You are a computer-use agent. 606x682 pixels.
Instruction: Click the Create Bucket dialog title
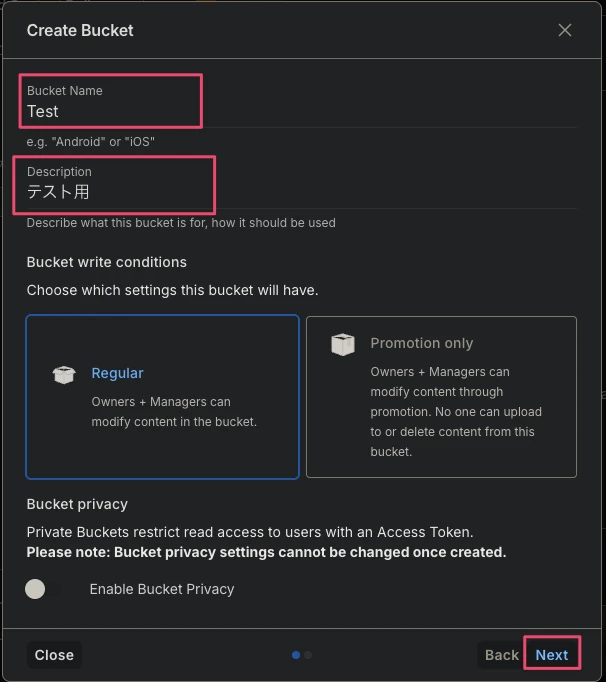pyautogui.click(x=80, y=30)
